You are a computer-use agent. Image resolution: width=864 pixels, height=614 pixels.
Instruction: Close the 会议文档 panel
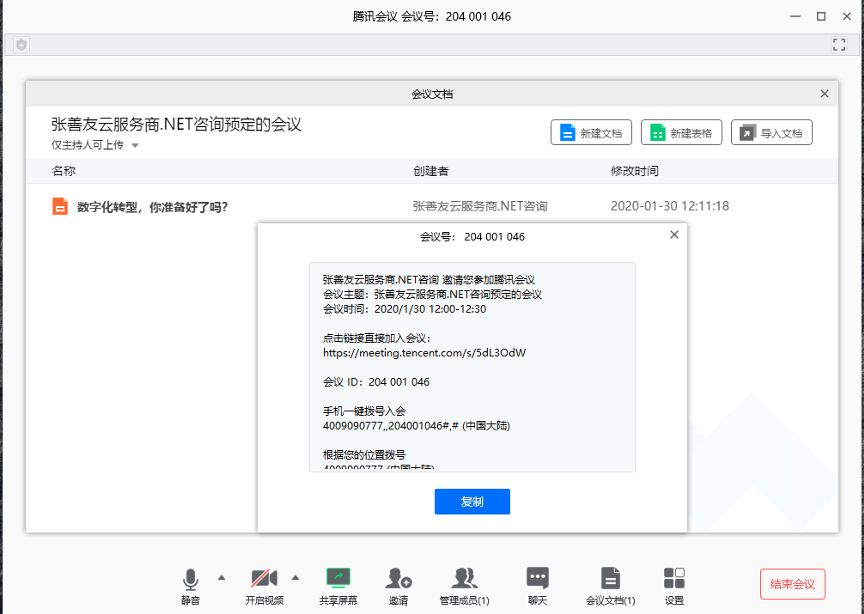pyautogui.click(x=824, y=94)
